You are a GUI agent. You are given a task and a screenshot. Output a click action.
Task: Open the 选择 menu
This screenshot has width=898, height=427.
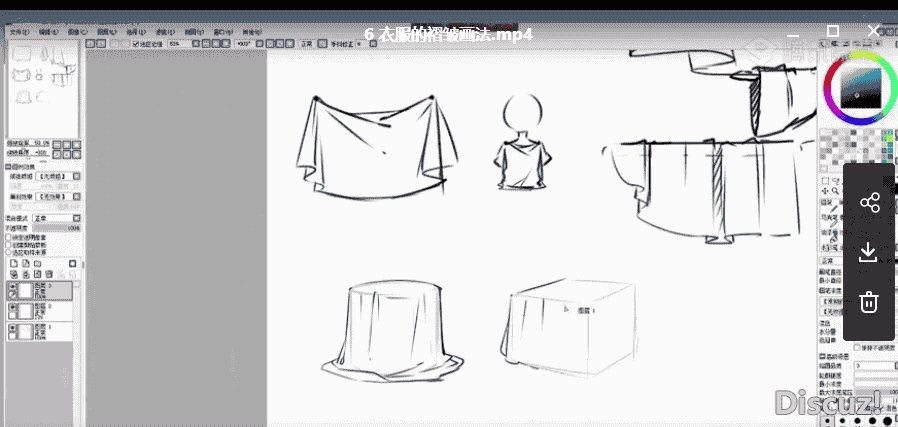136,32
